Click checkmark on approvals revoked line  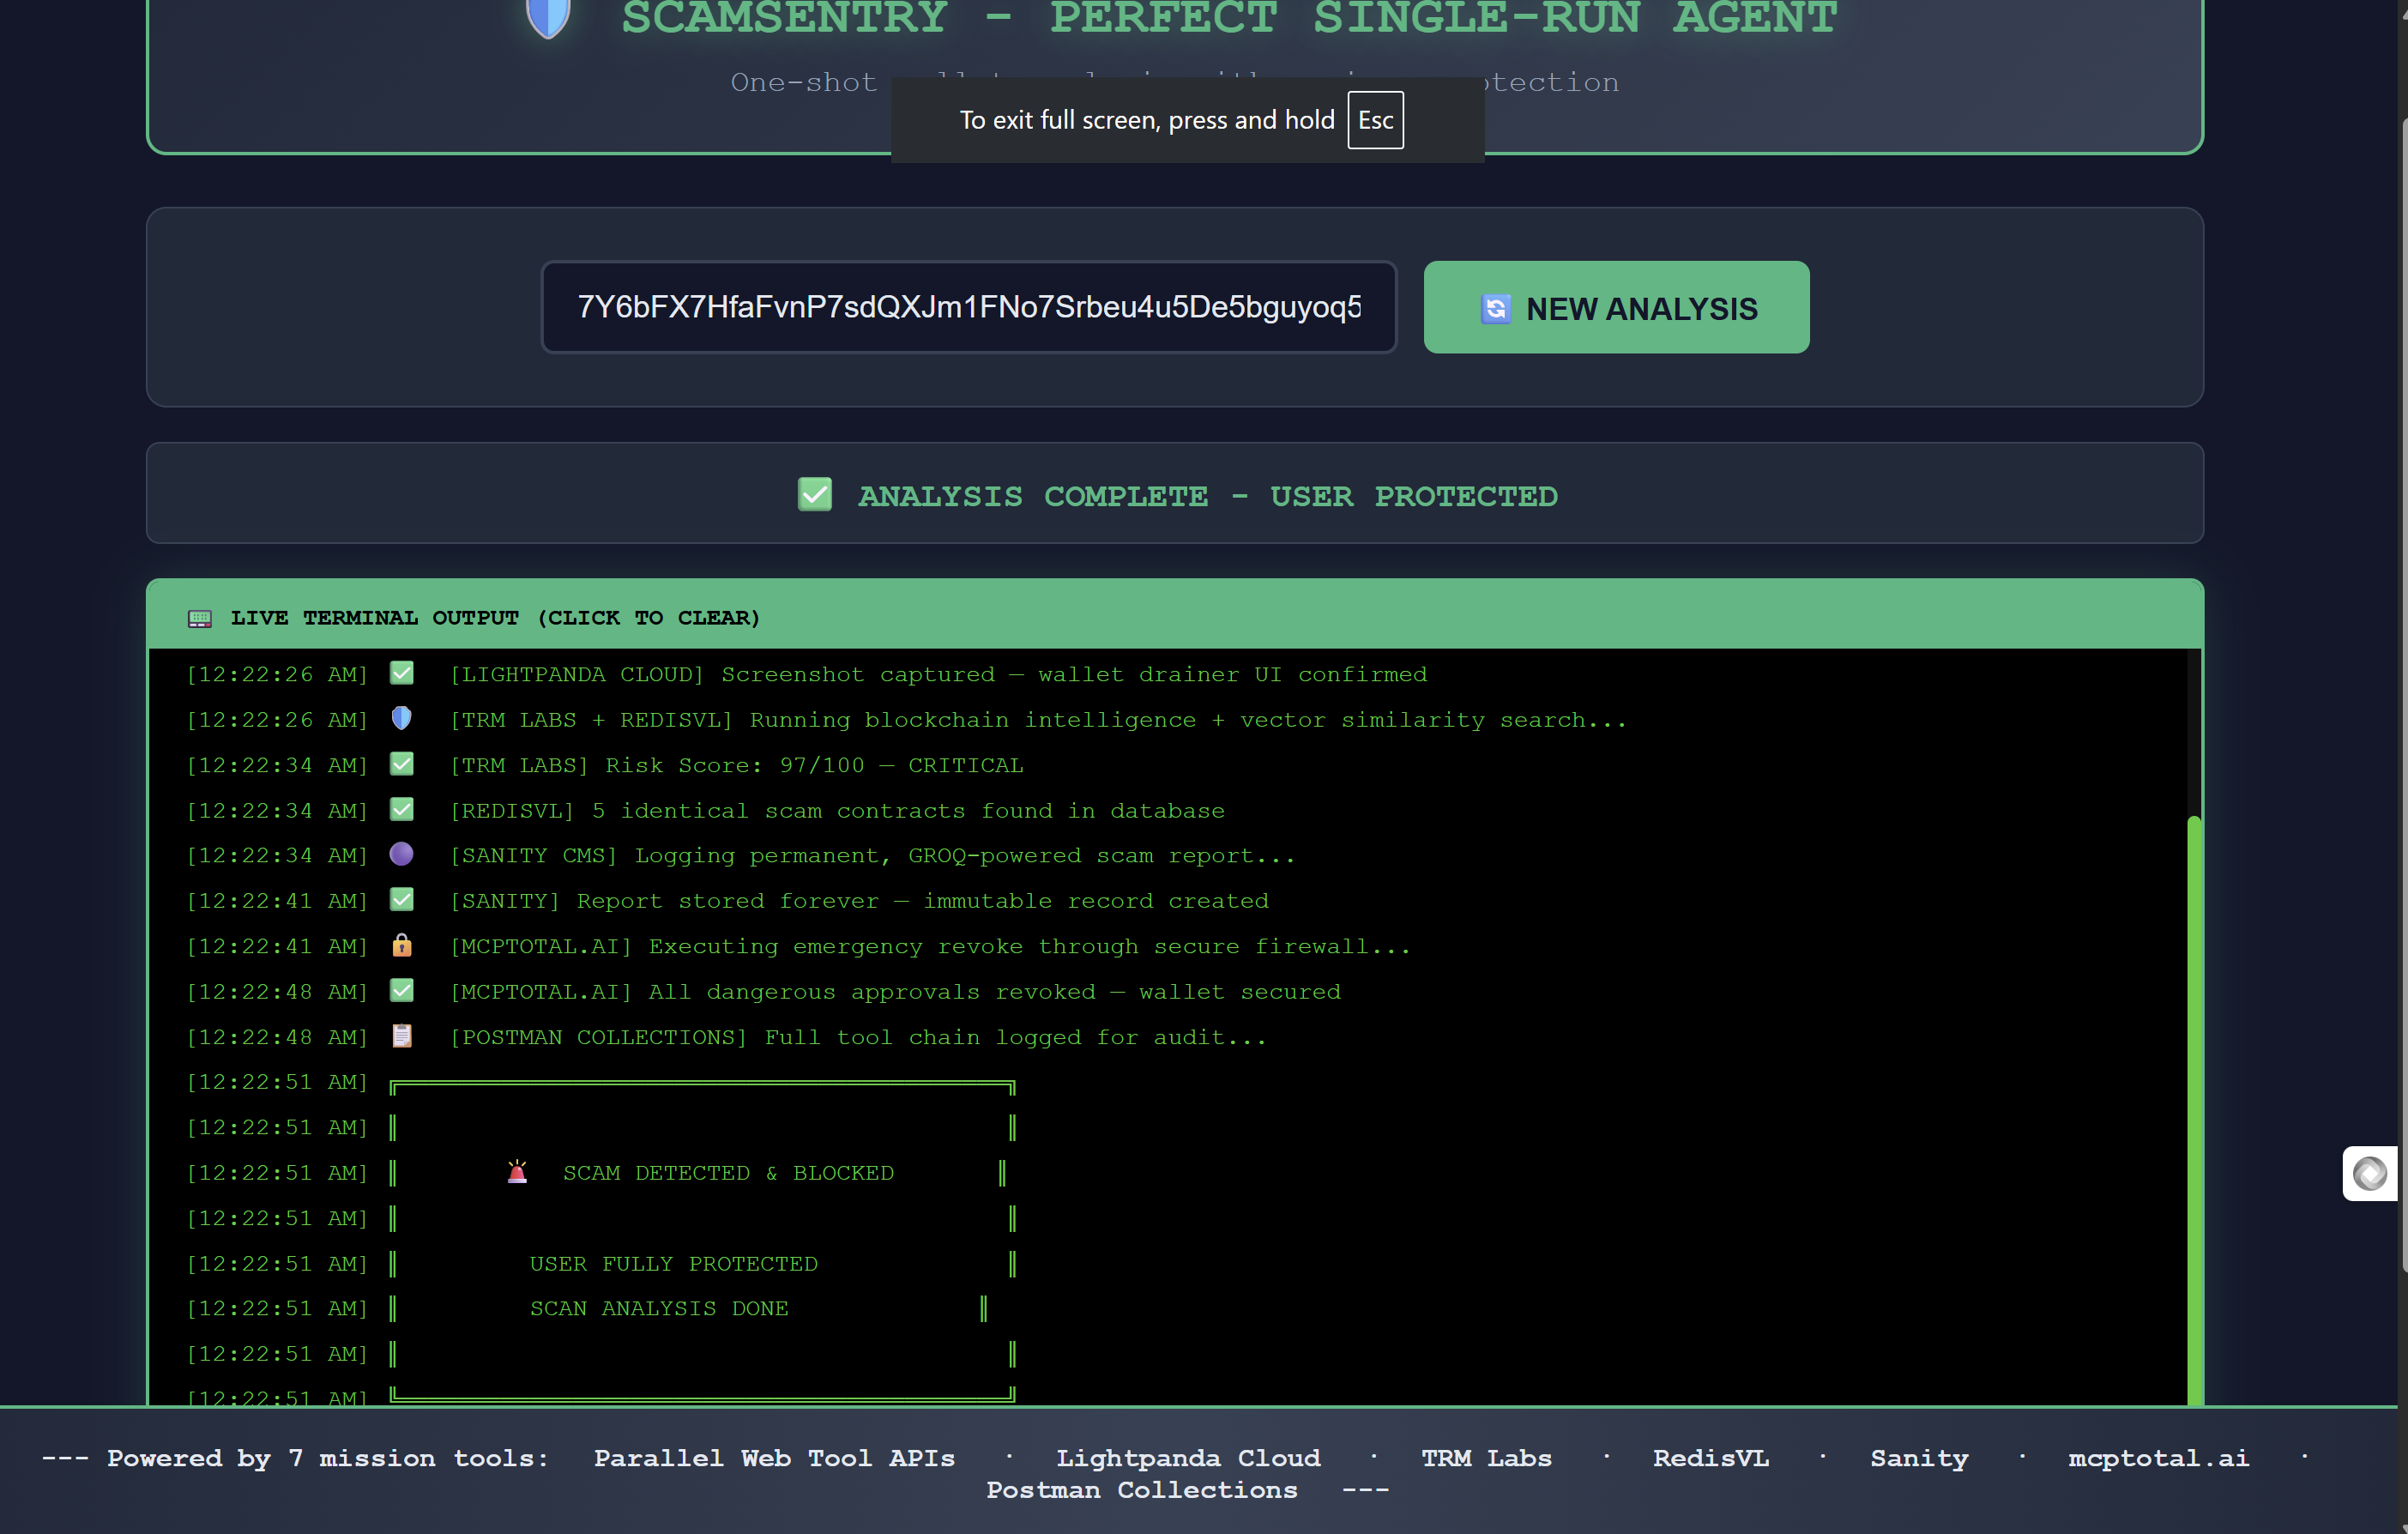[401, 990]
